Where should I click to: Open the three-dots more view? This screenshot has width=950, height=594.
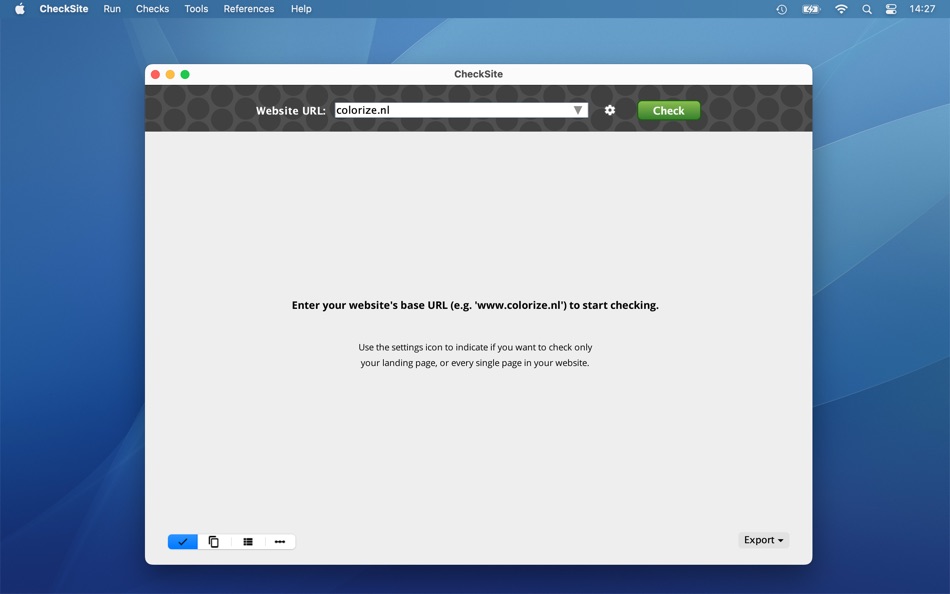pos(280,541)
